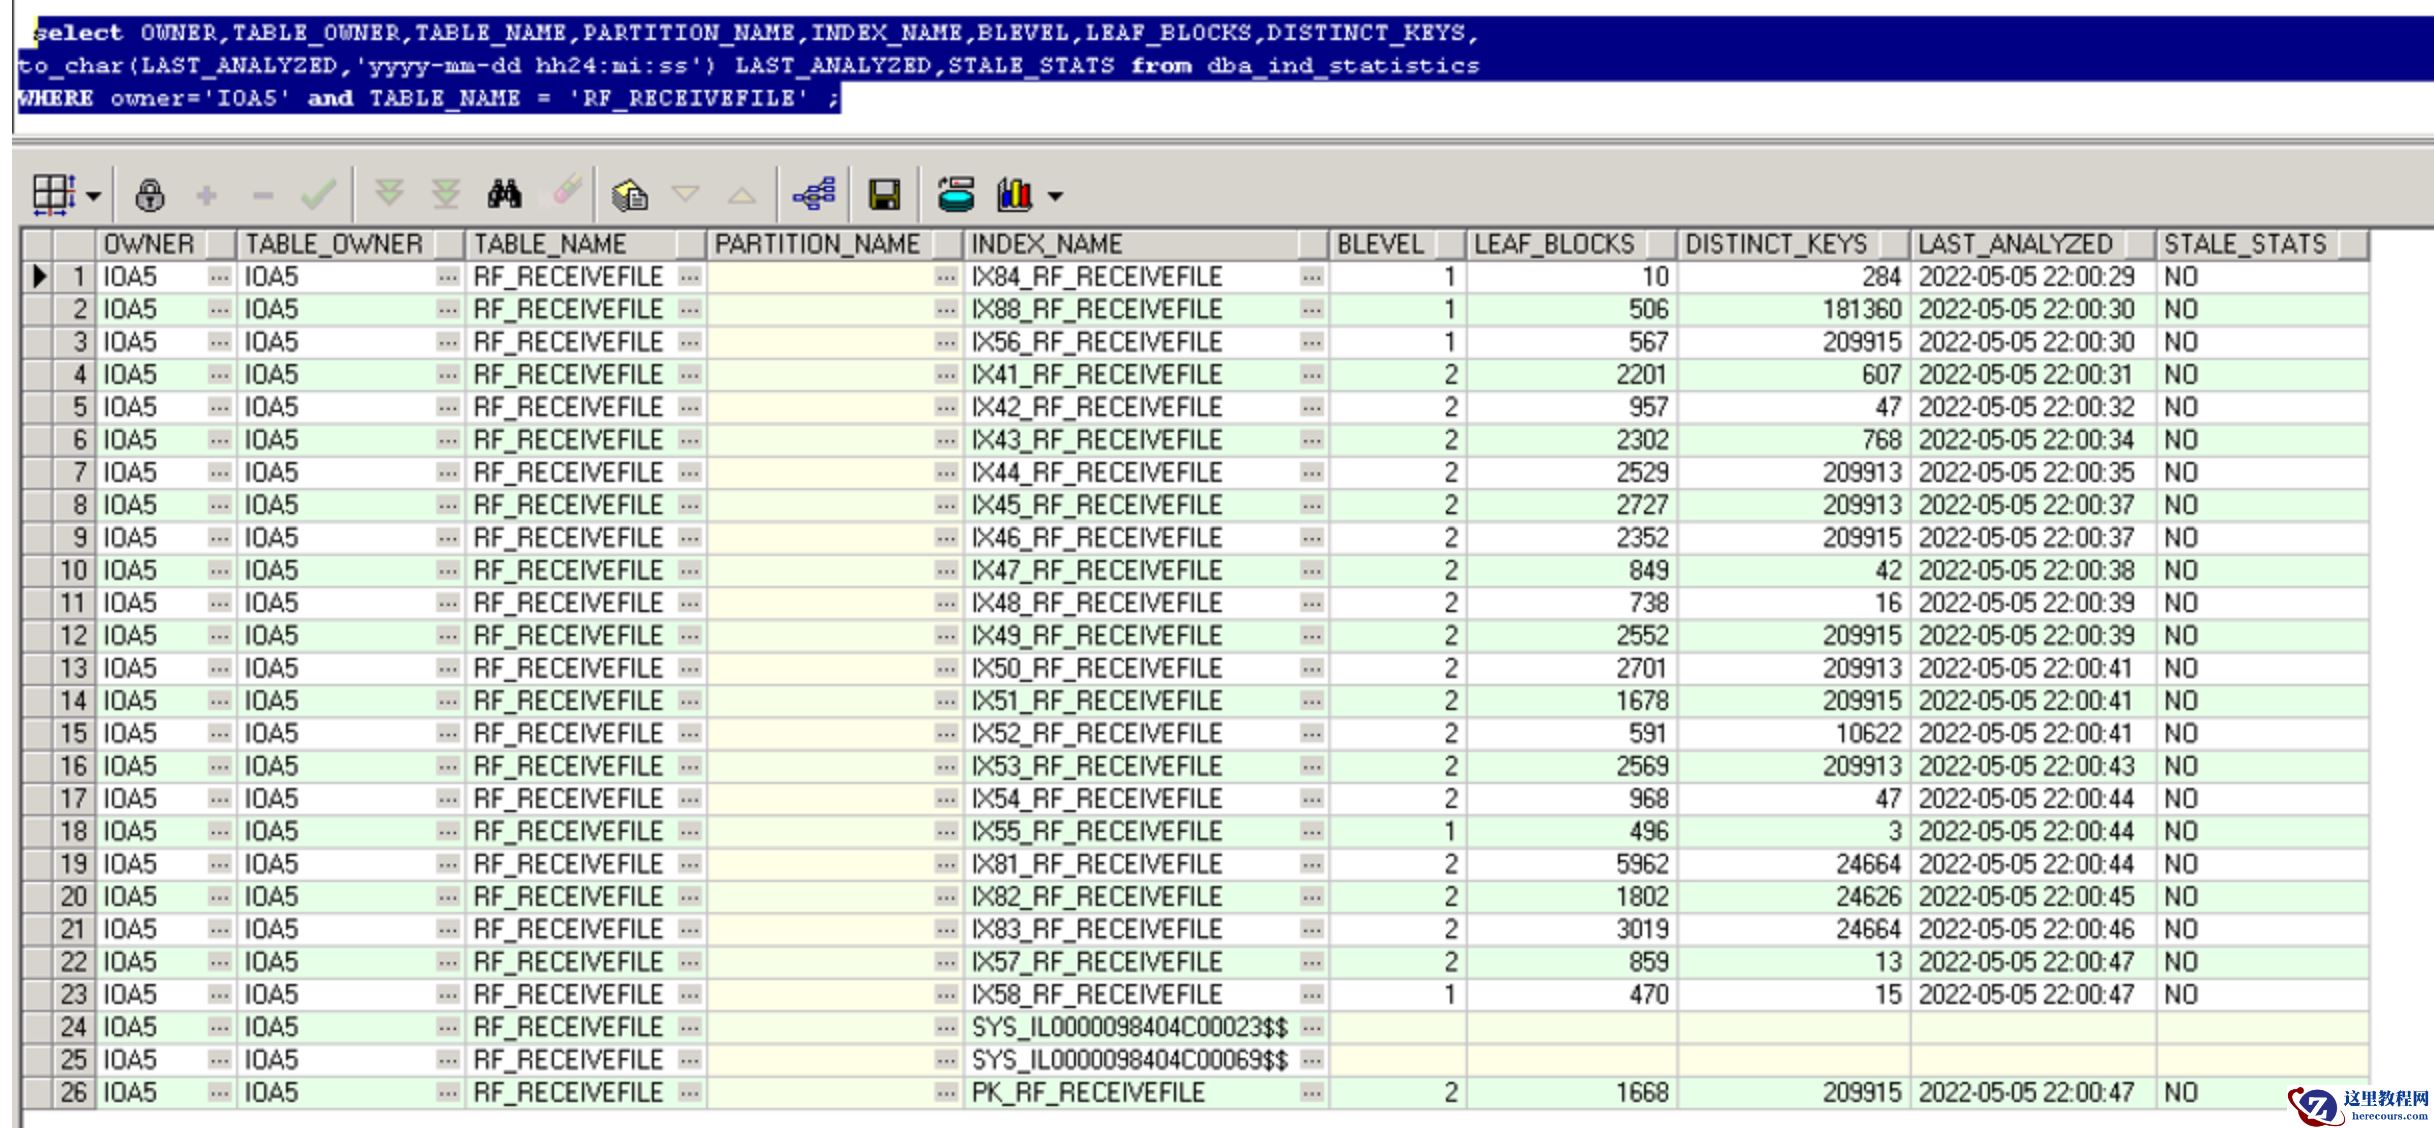The height and width of the screenshot is (1128, 2434).
Task: Click the padlock edit data icon
Action: tap(150, 195)
